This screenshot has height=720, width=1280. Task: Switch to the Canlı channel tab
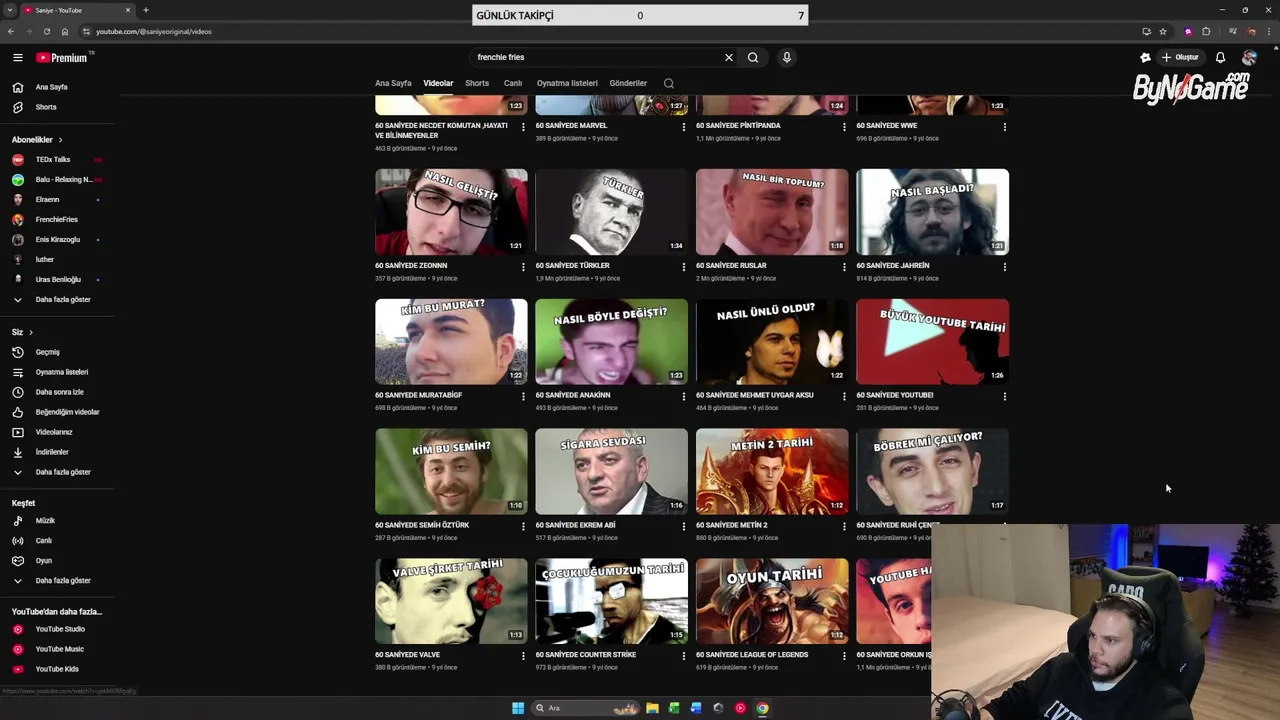(x=513, y=83)
